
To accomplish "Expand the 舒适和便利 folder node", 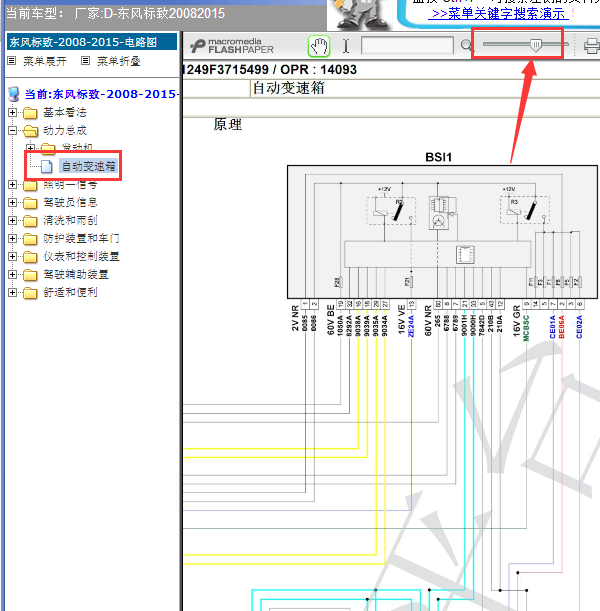I will click(12, 292).
